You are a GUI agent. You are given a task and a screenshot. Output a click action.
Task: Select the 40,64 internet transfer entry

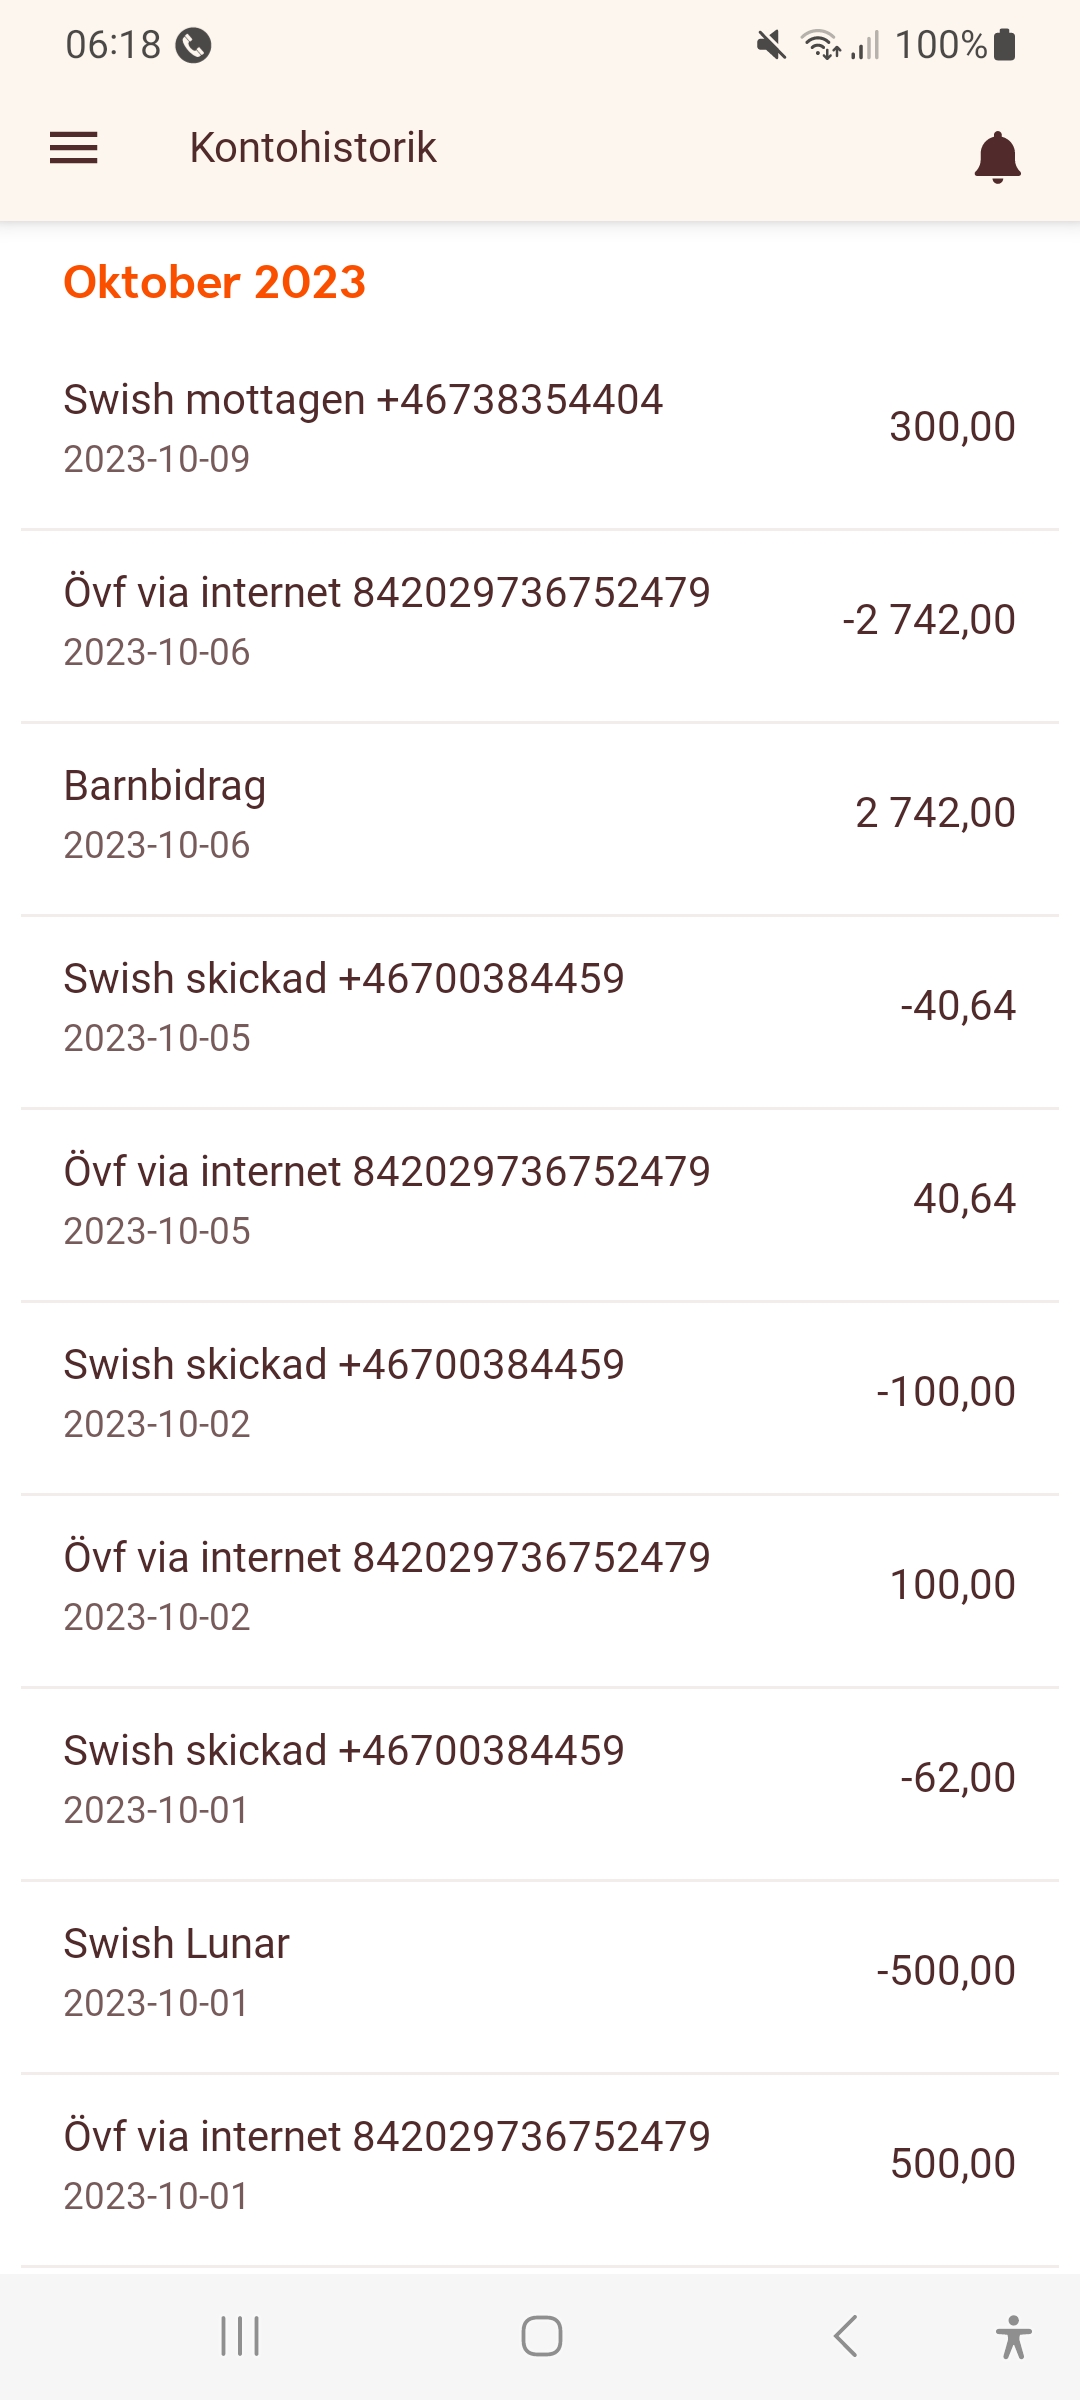(540, 1200)
